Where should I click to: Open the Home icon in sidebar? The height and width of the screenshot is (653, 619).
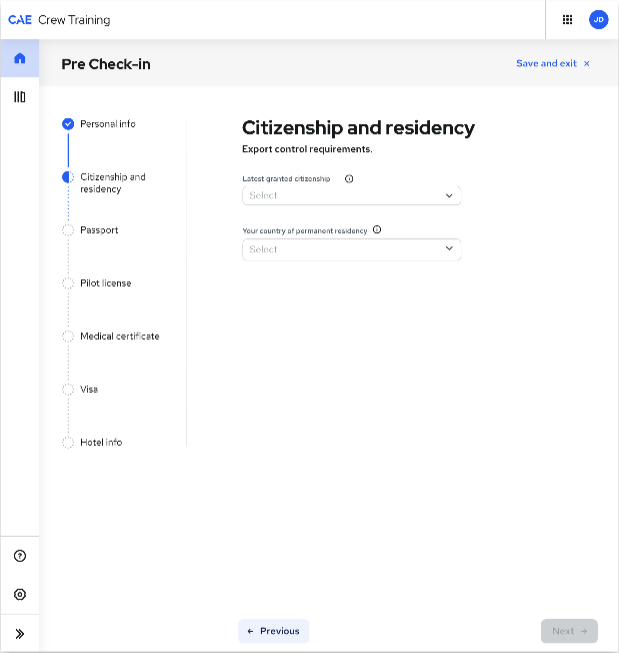click(x=20, y=58)
